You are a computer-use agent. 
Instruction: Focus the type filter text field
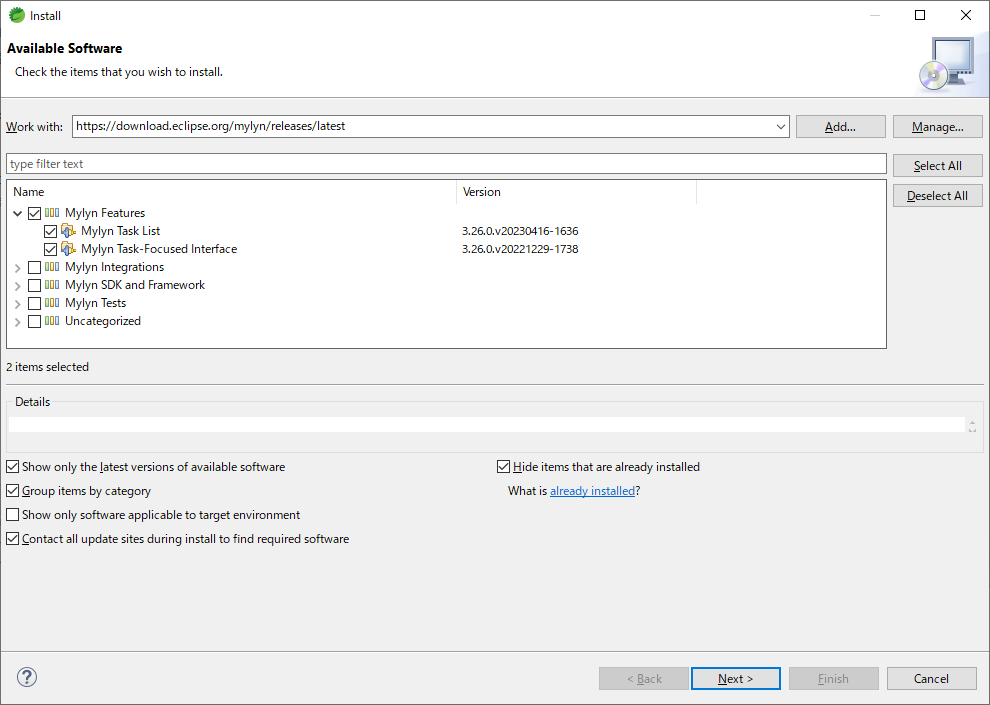pos(446,164)
